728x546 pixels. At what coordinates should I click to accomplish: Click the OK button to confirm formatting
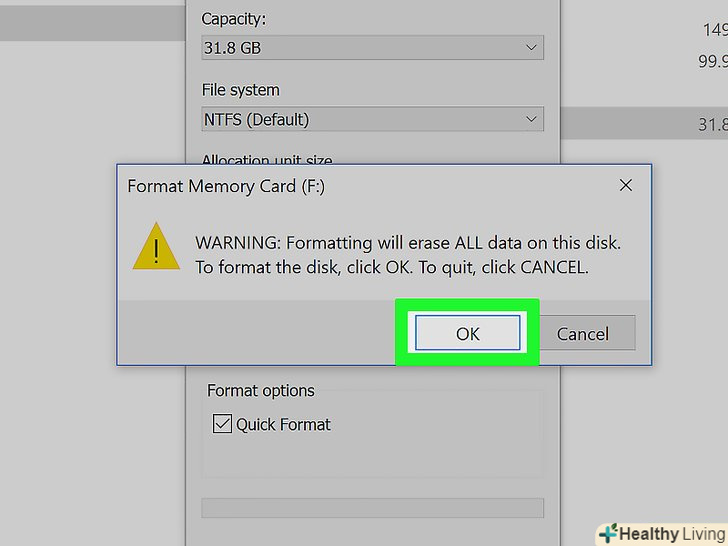468,333
